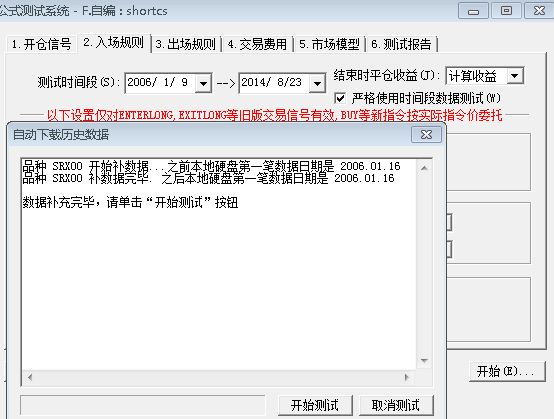Switch to the 1.开仓信号 tab
The height and width of the screenshot is (419, 554).
[x=41, y=45]
